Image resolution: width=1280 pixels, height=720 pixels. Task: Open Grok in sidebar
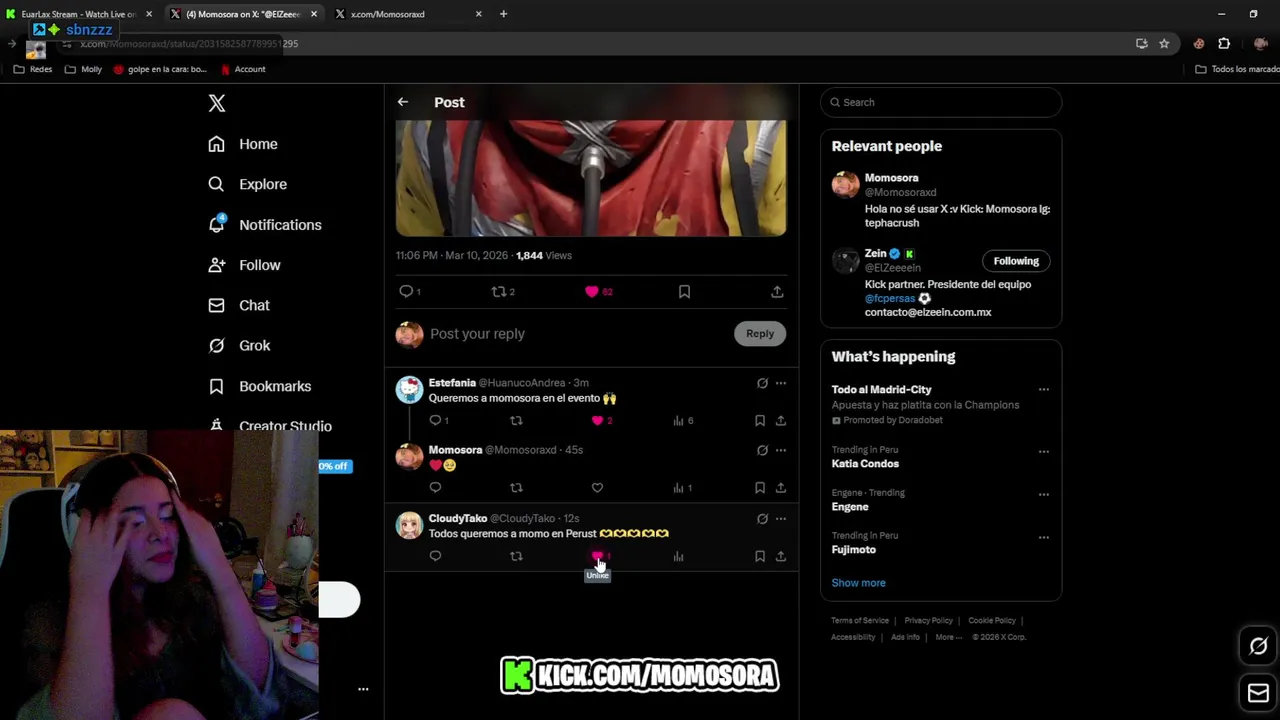click(x=239, y=345)
